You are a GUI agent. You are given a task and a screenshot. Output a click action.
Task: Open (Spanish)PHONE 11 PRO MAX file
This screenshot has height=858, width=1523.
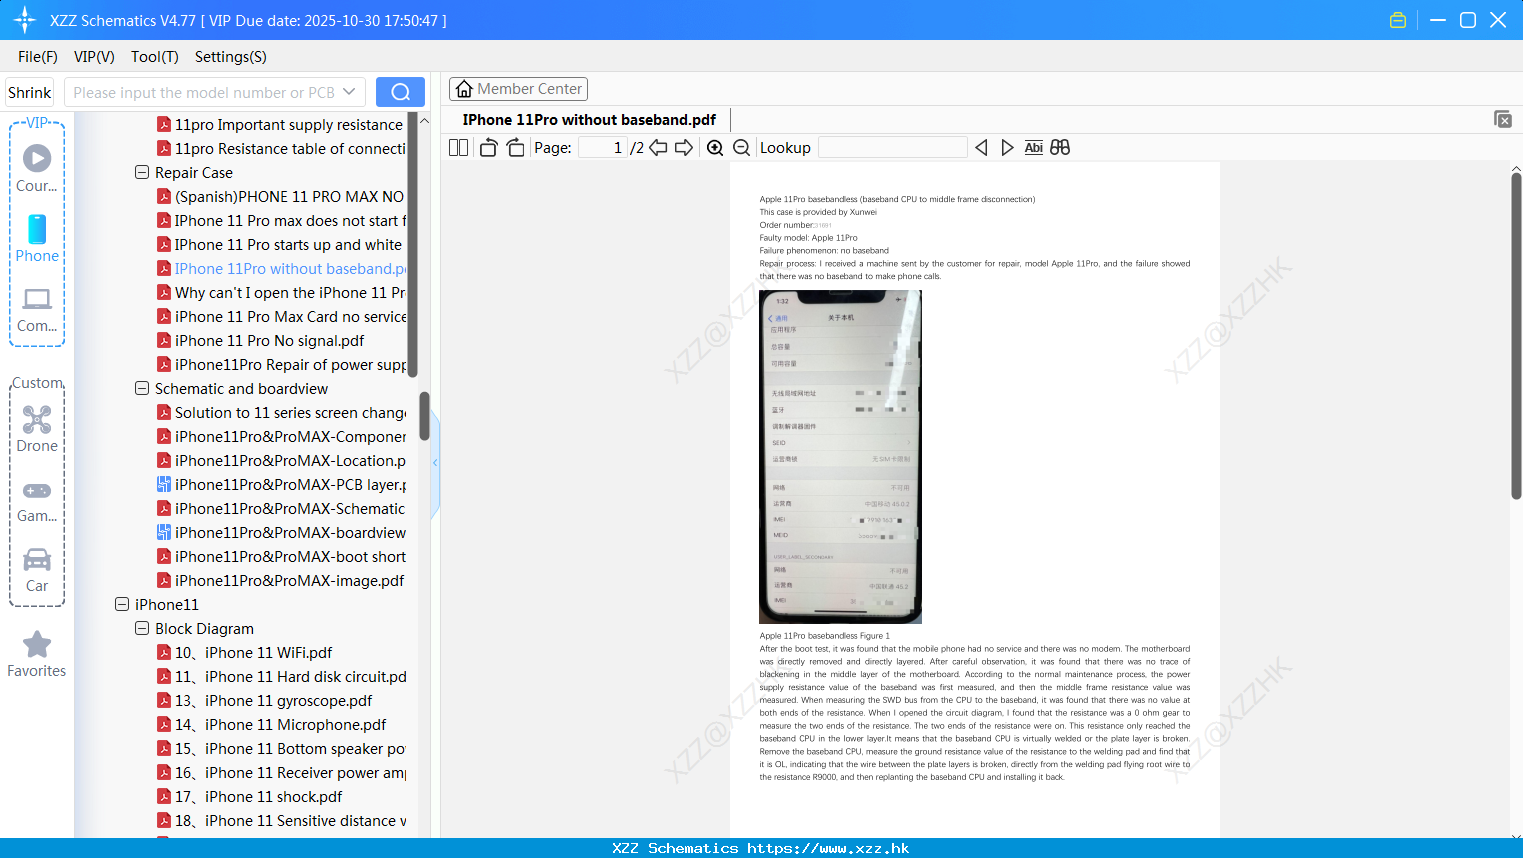280,196
